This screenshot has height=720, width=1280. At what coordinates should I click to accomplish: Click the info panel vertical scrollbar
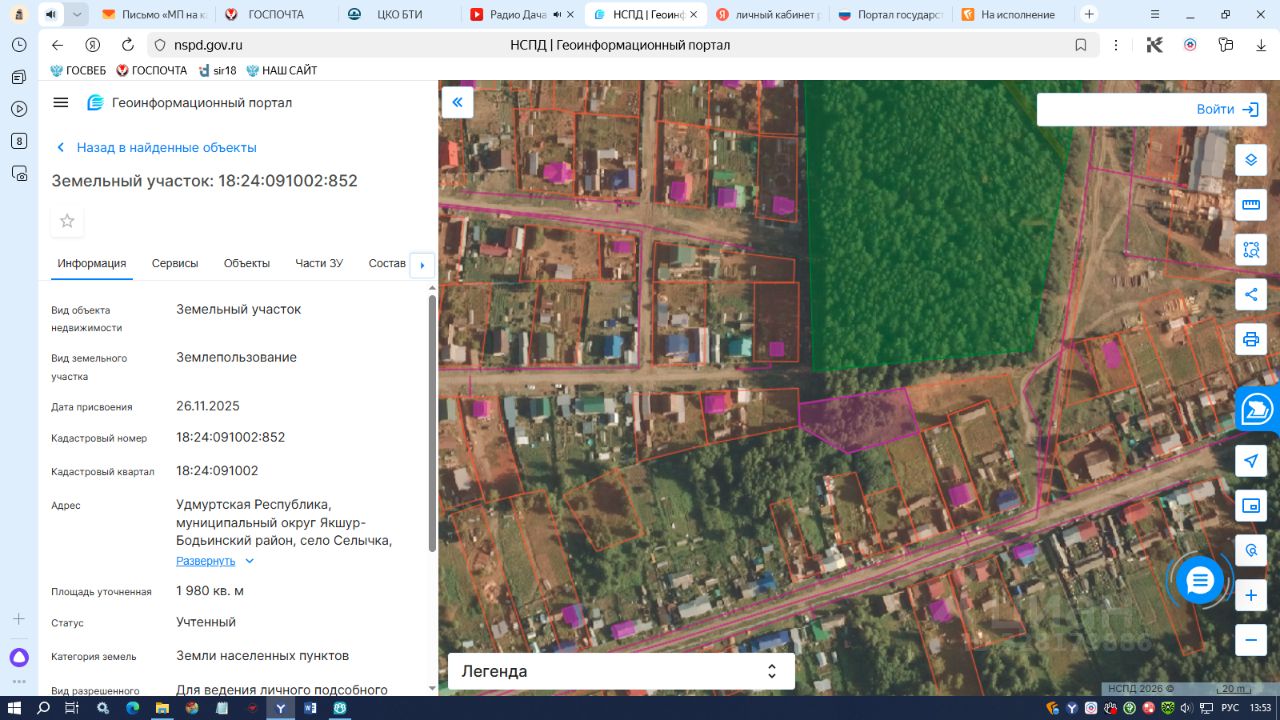[432, 422]
